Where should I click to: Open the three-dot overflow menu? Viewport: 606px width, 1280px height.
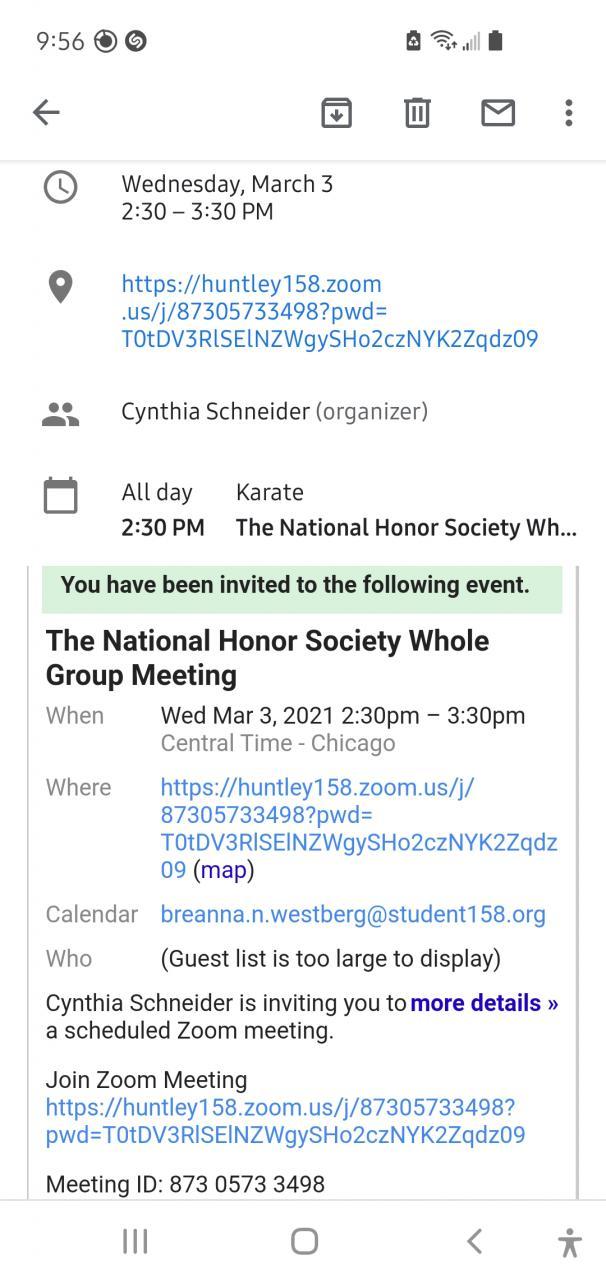pos(568,113)
